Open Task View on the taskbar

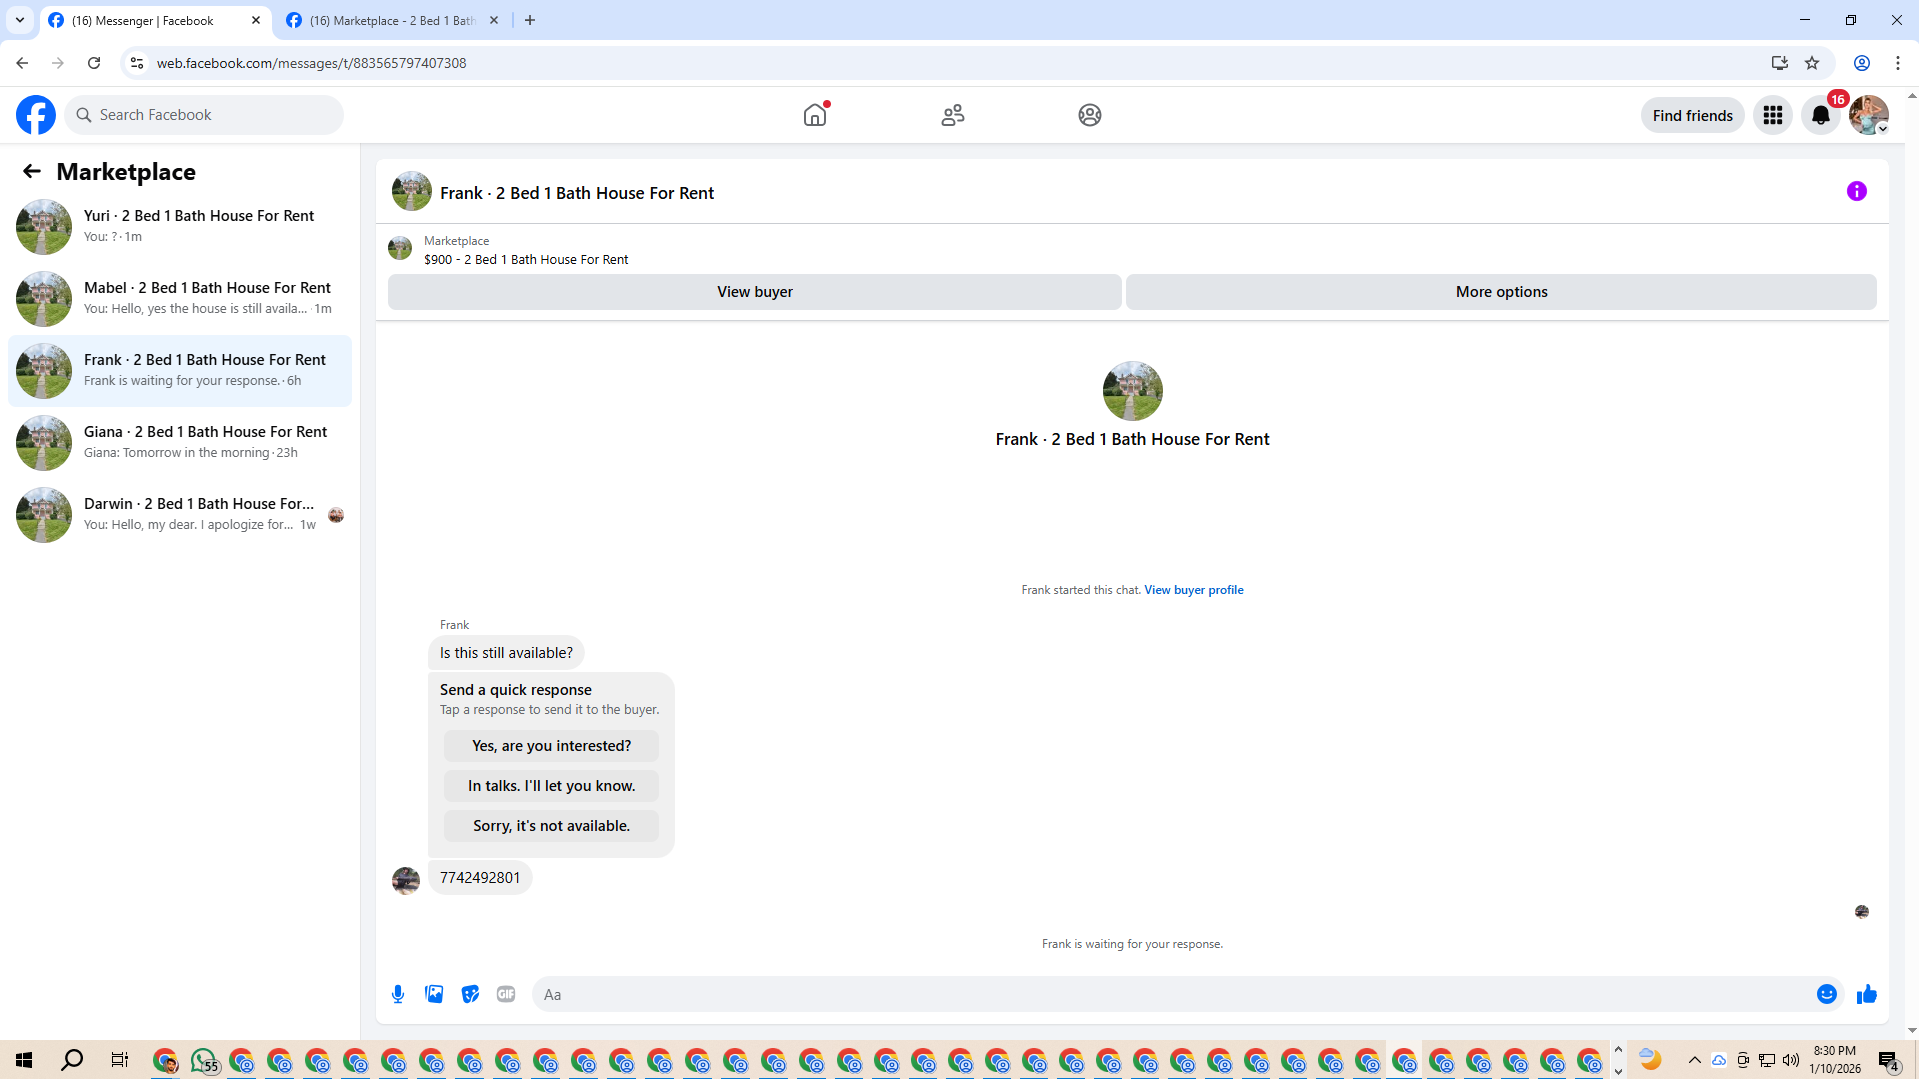(119, 1060)
